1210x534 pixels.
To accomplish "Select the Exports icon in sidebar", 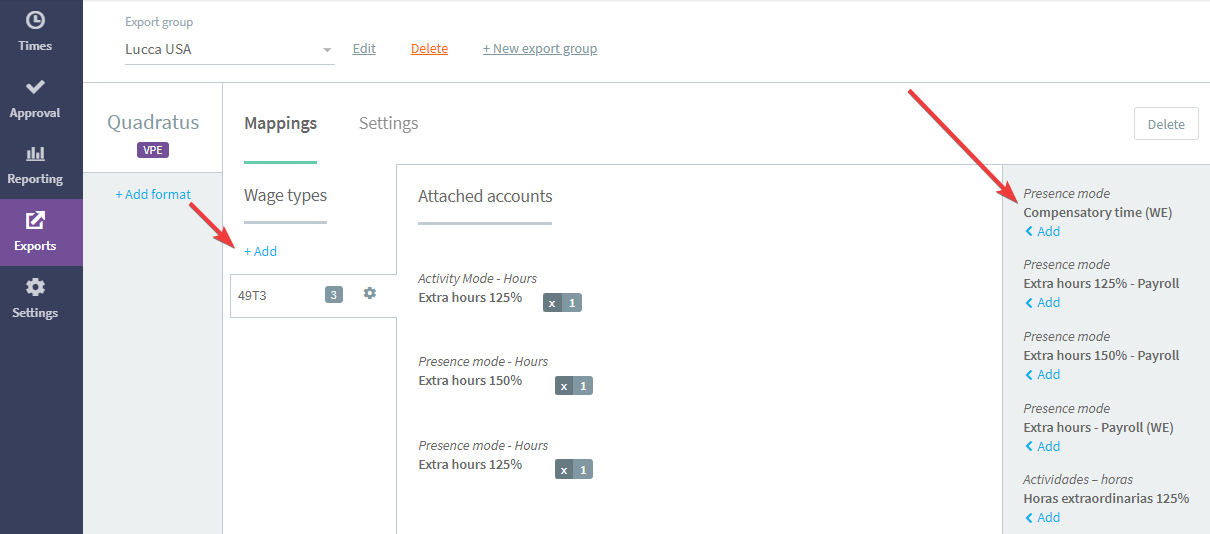I will [x=35, y=220].
